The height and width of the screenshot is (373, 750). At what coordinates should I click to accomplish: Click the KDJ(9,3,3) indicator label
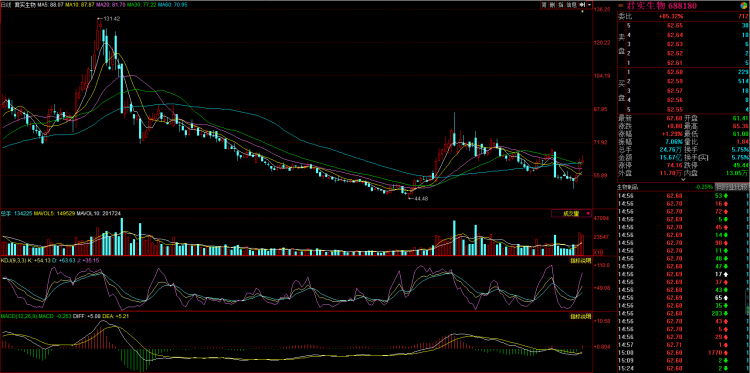(13, 261)
